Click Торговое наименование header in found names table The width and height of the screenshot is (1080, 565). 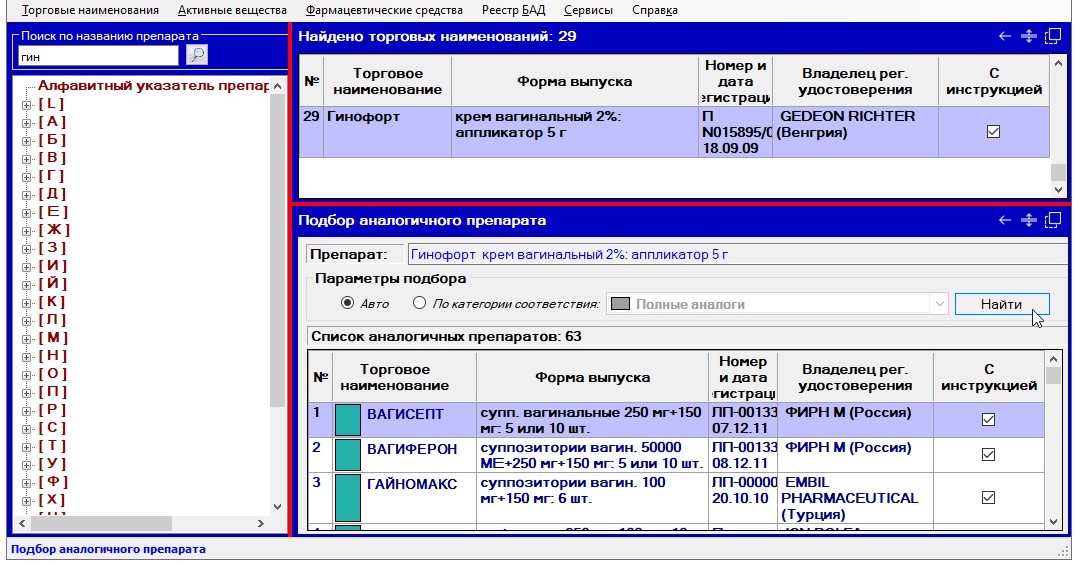[387, 81]
